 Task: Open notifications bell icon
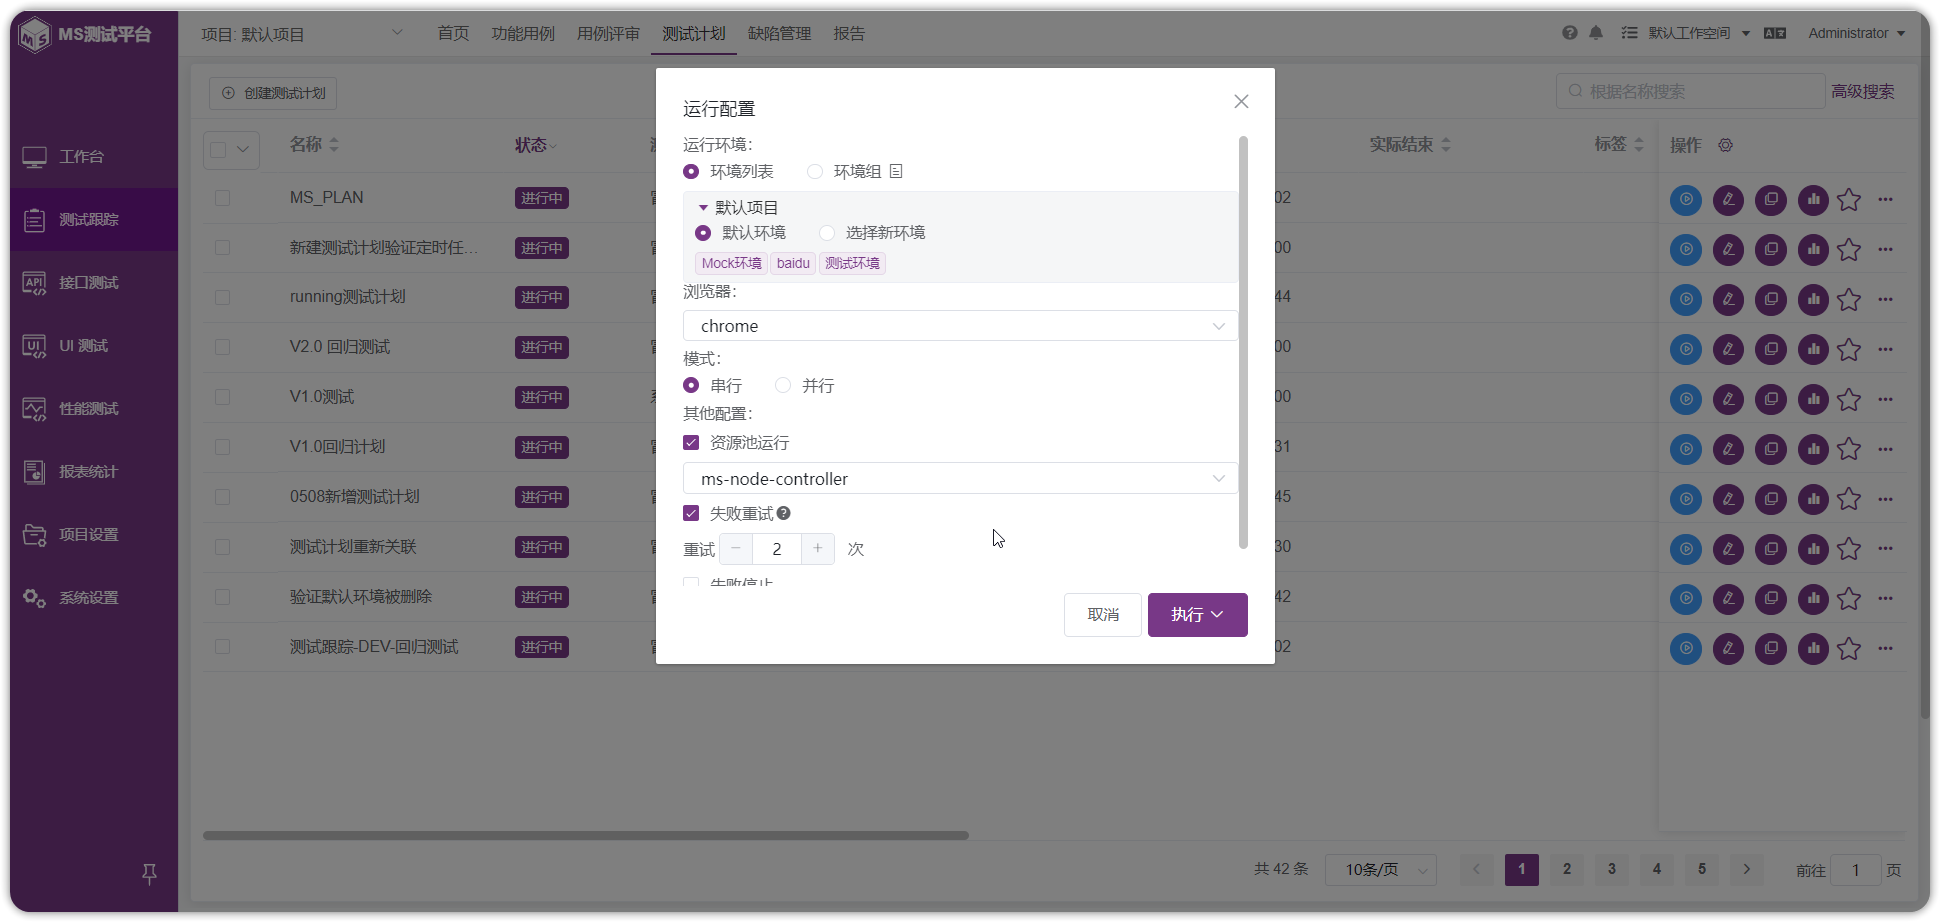1596,33
